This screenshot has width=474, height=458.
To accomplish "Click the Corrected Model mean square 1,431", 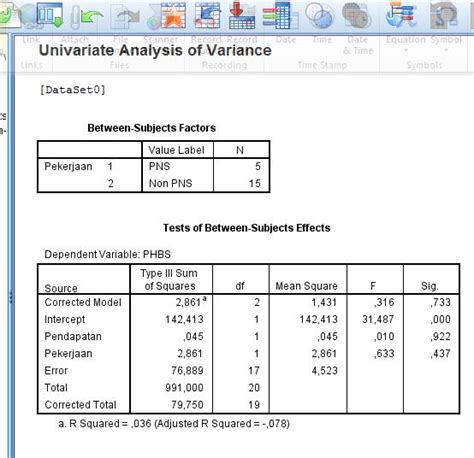I will click(x=324, y=302).
